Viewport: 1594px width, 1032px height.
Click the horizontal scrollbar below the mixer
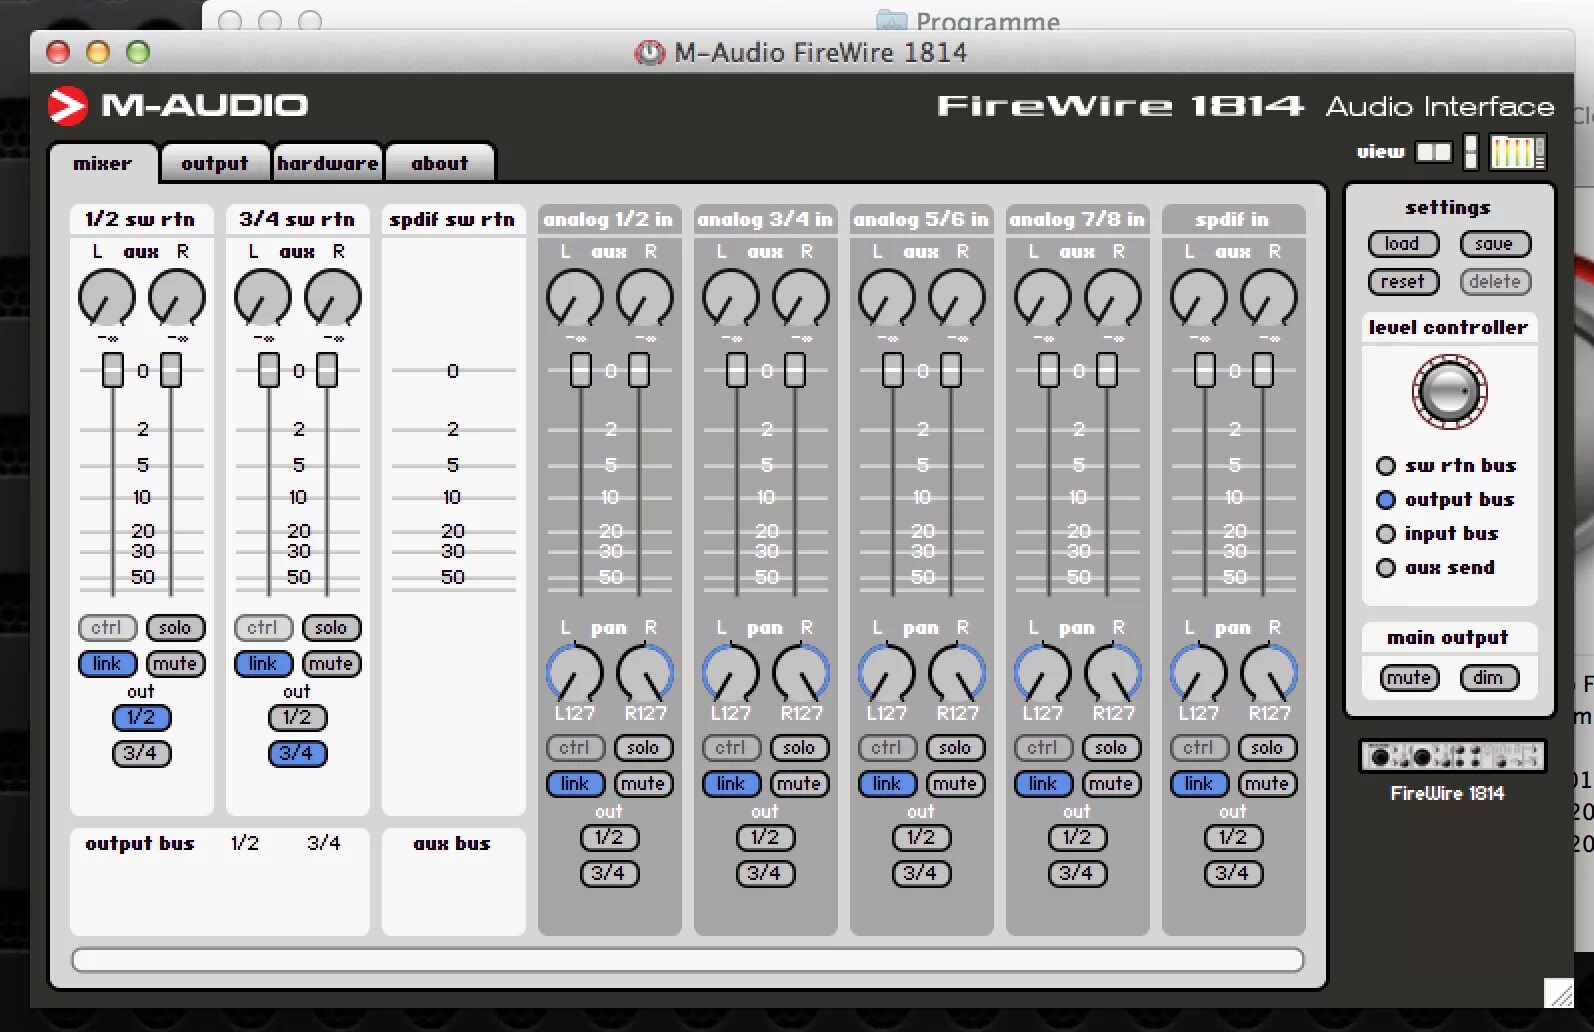[x=688, y=960]
